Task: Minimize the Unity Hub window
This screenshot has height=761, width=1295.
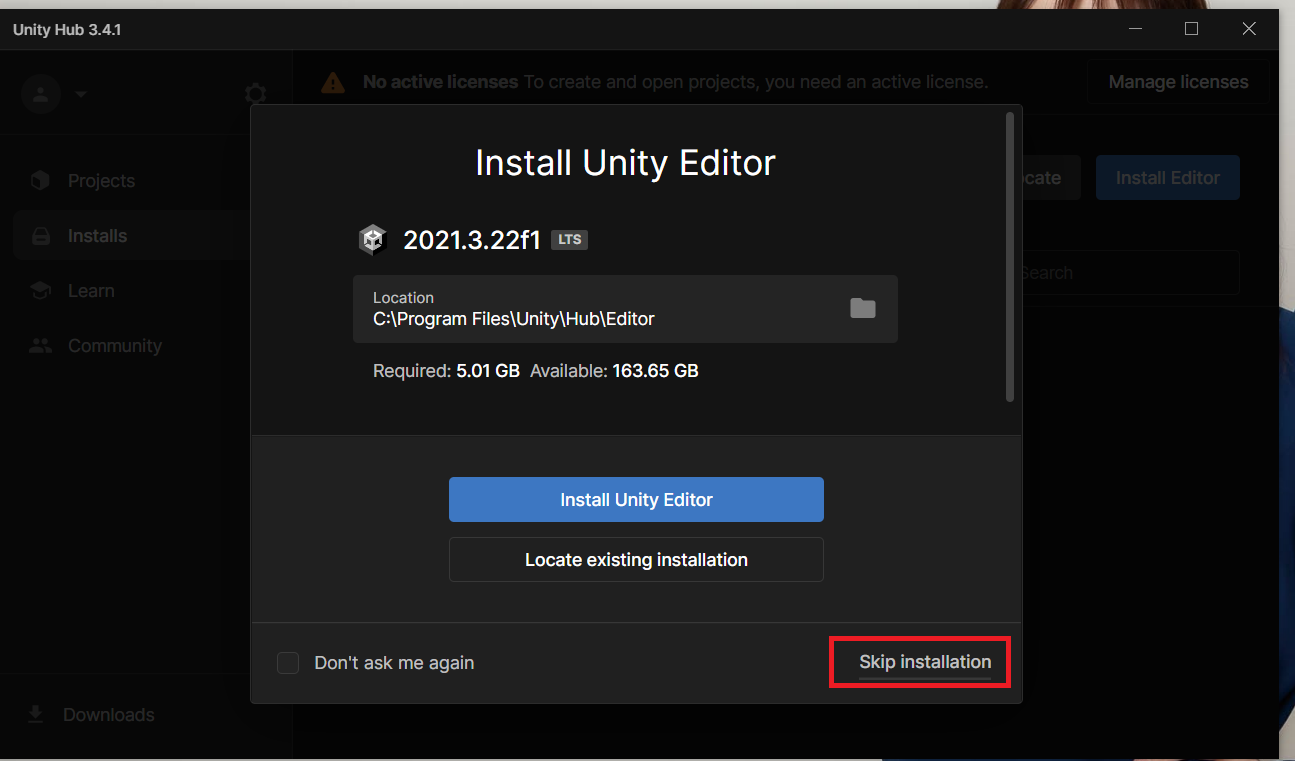Action: point(1133,30)
